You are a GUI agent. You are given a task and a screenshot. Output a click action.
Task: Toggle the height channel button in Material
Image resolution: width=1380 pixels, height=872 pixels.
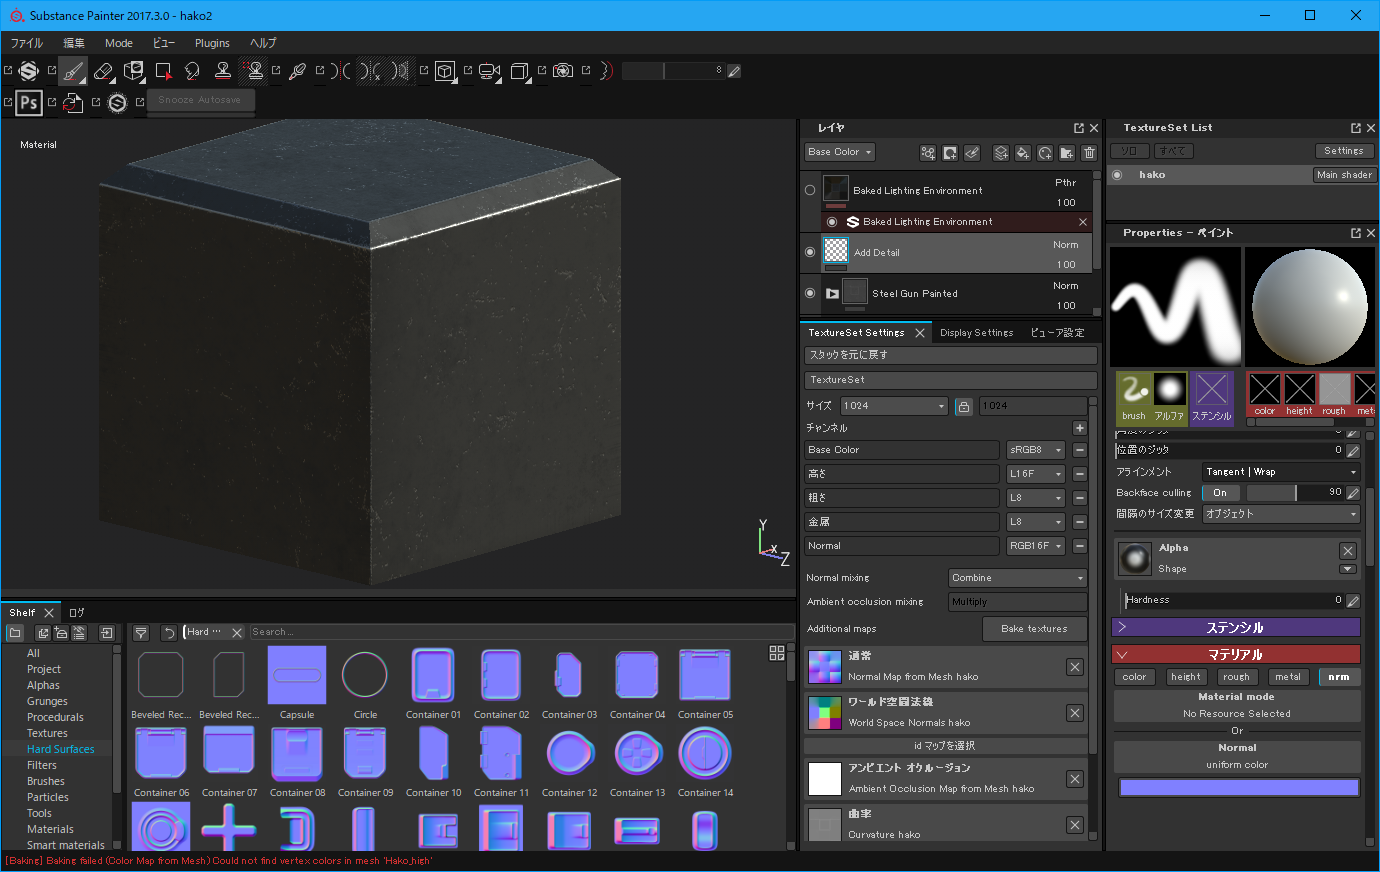click(1186, 677)
